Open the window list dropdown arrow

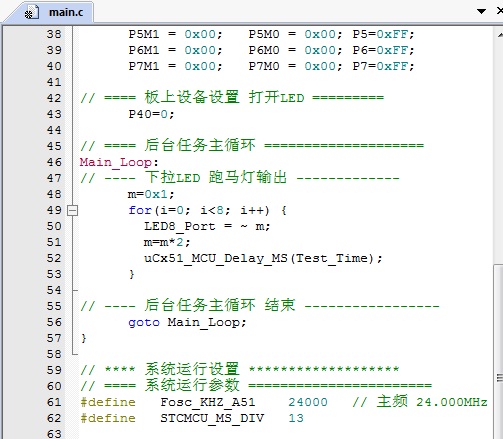(x=481, y=11)
